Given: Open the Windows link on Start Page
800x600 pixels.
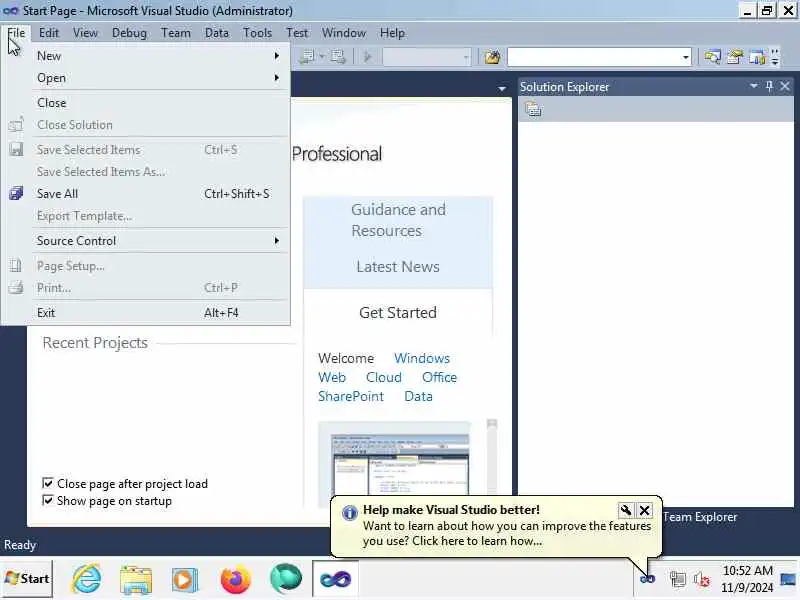Looking at the screenshot, I should pyautogui.click(x=421, y=358).
